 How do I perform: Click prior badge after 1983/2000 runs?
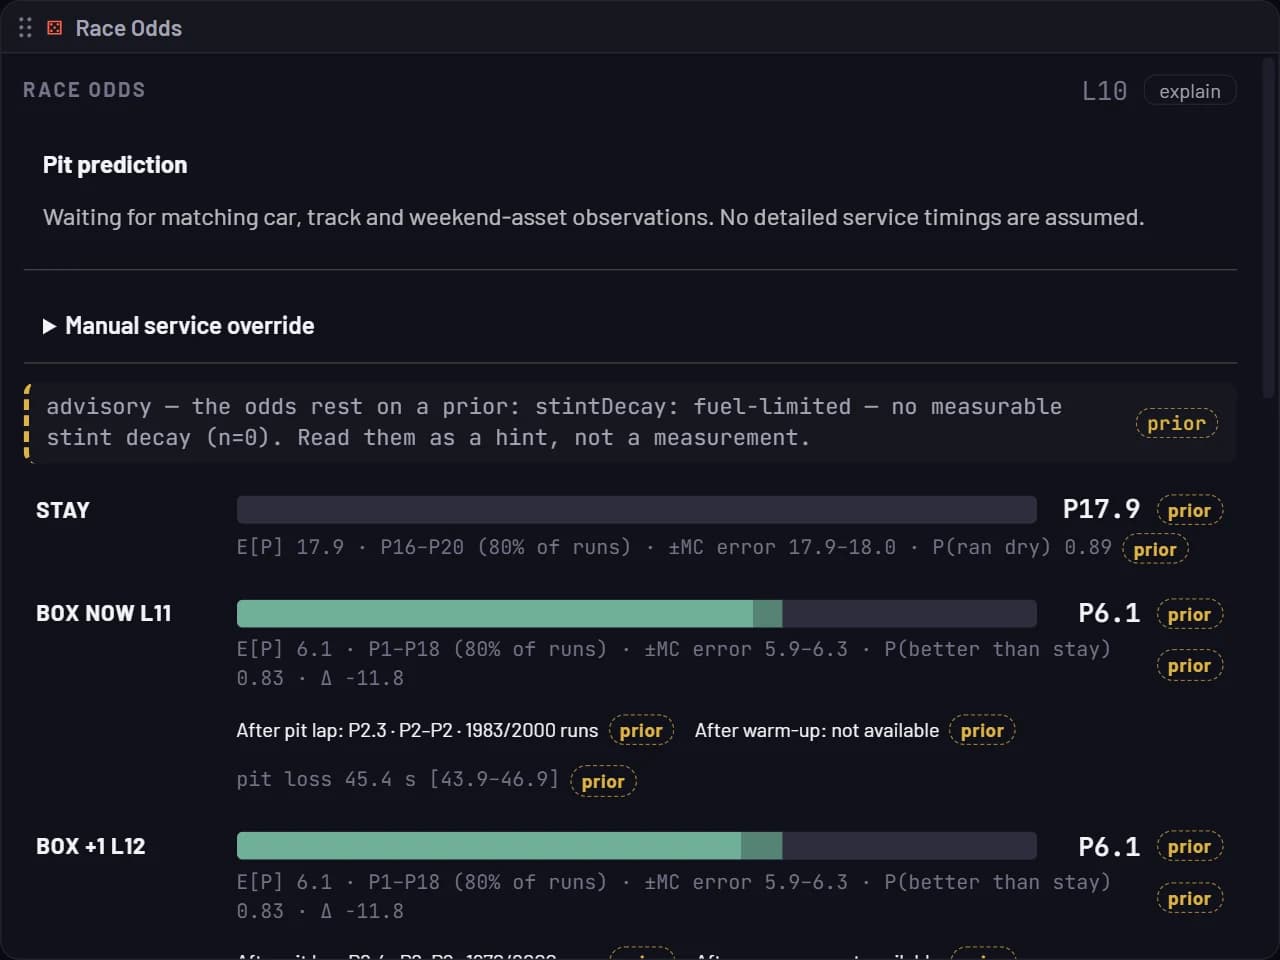(x=641, y=731)
